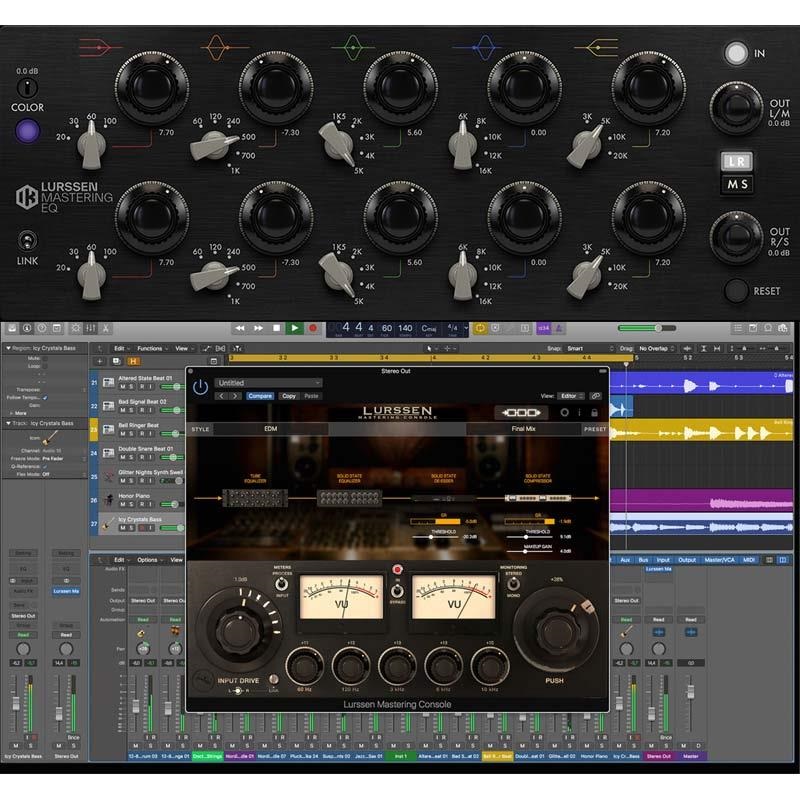Solo the Bad Signal Beat 02 track
The width and height of the screenshot is (800, 800).
(132, 410)
